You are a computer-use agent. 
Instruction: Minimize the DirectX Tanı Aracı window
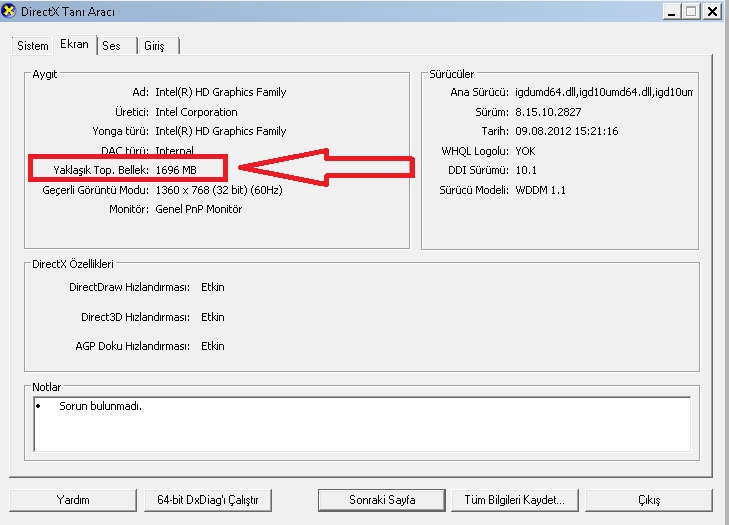[672, 11]
